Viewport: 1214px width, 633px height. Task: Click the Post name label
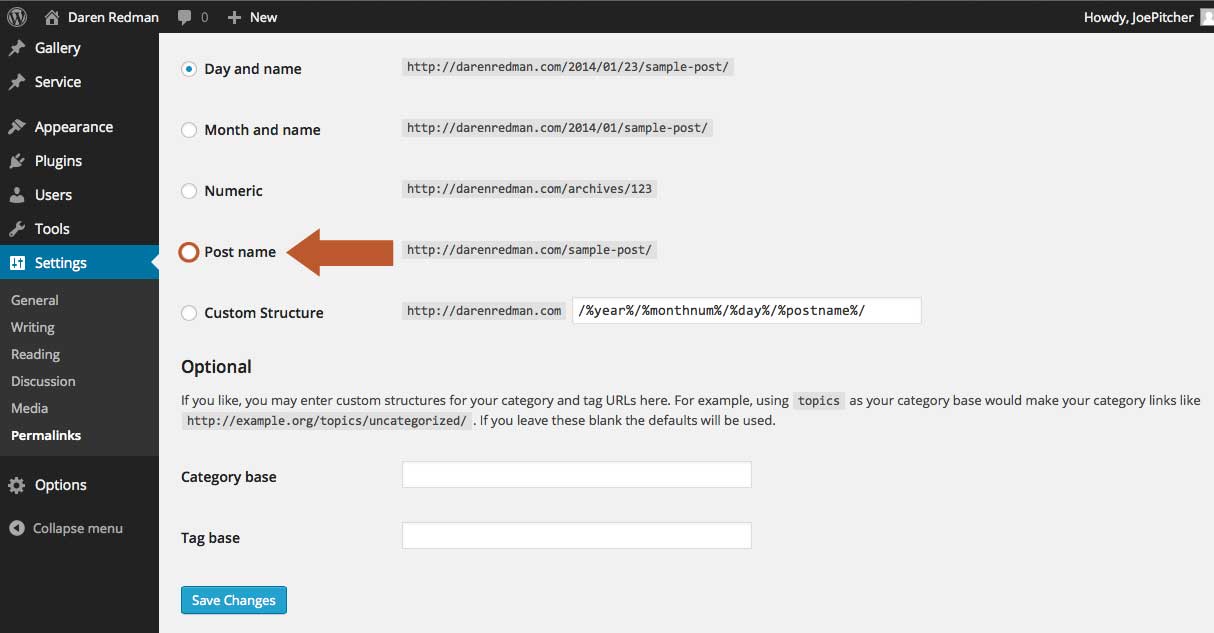point(240,252)
